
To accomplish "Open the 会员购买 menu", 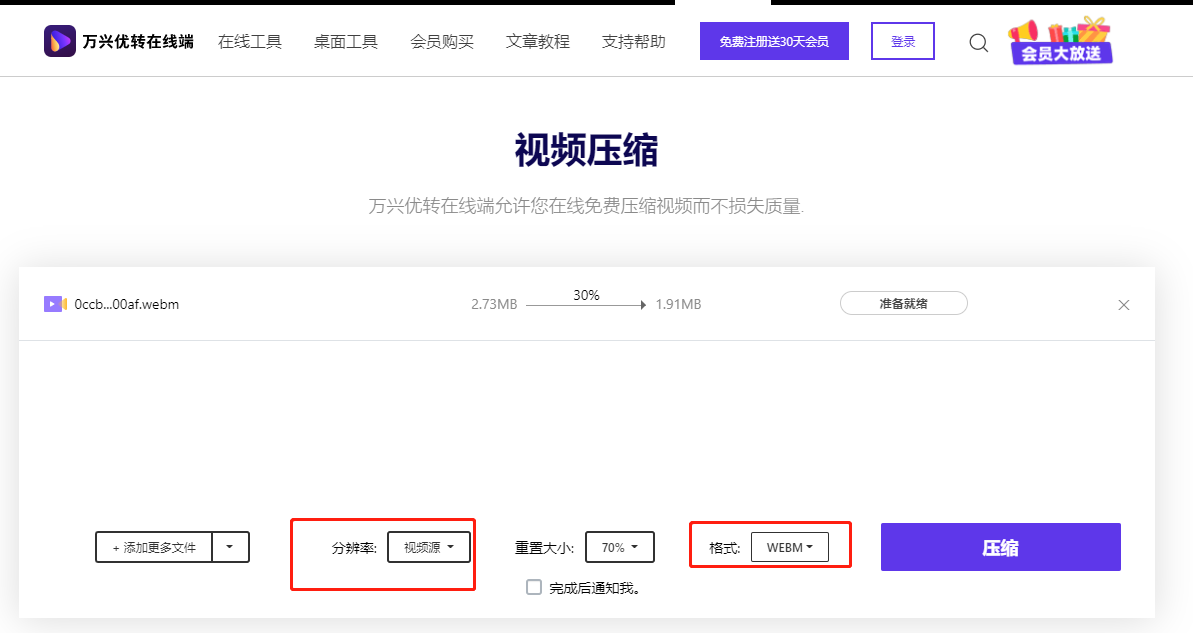I will pyautogui.click(x=441, y=41).
